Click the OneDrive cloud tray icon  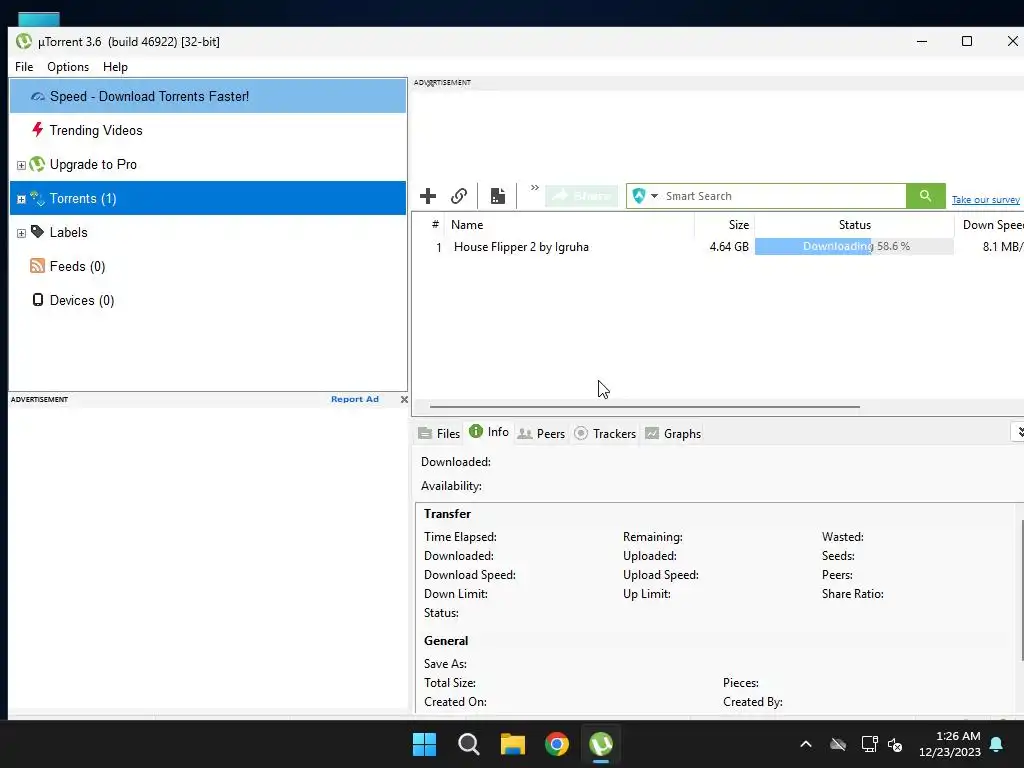coord(838,744)
